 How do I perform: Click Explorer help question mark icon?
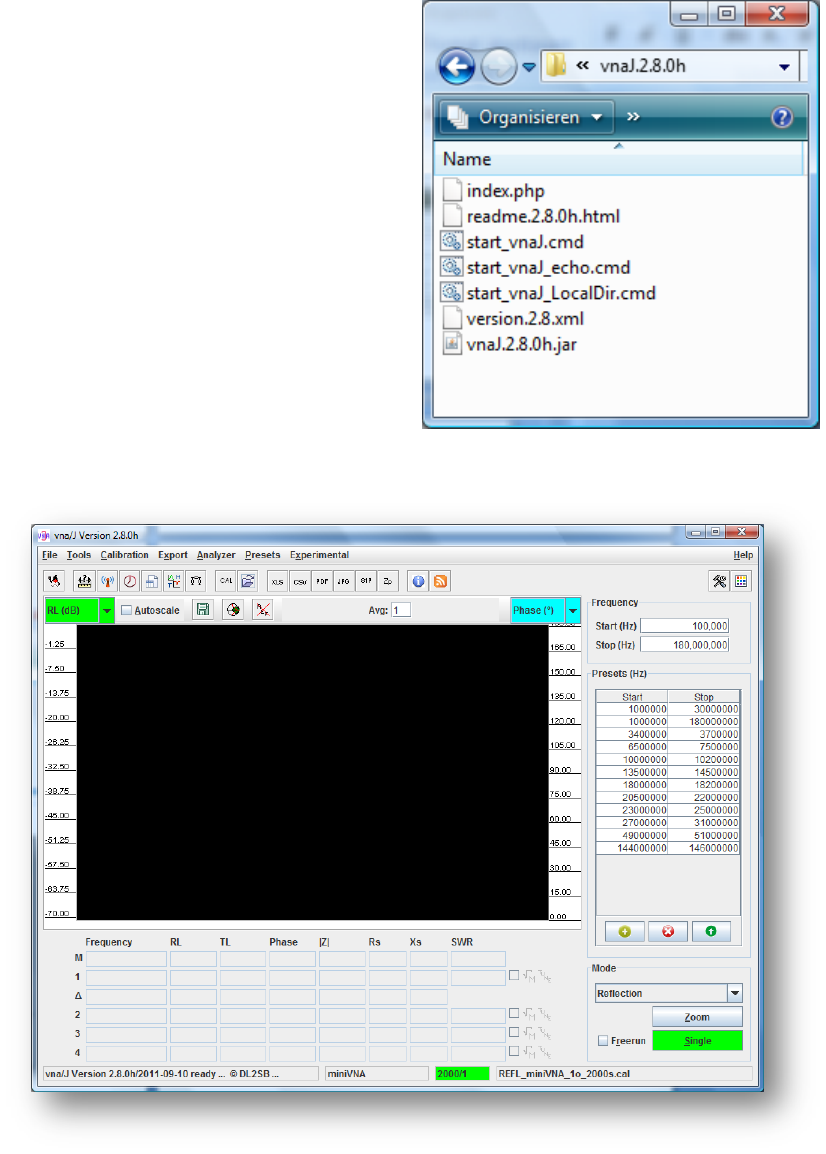coord(782,117)
